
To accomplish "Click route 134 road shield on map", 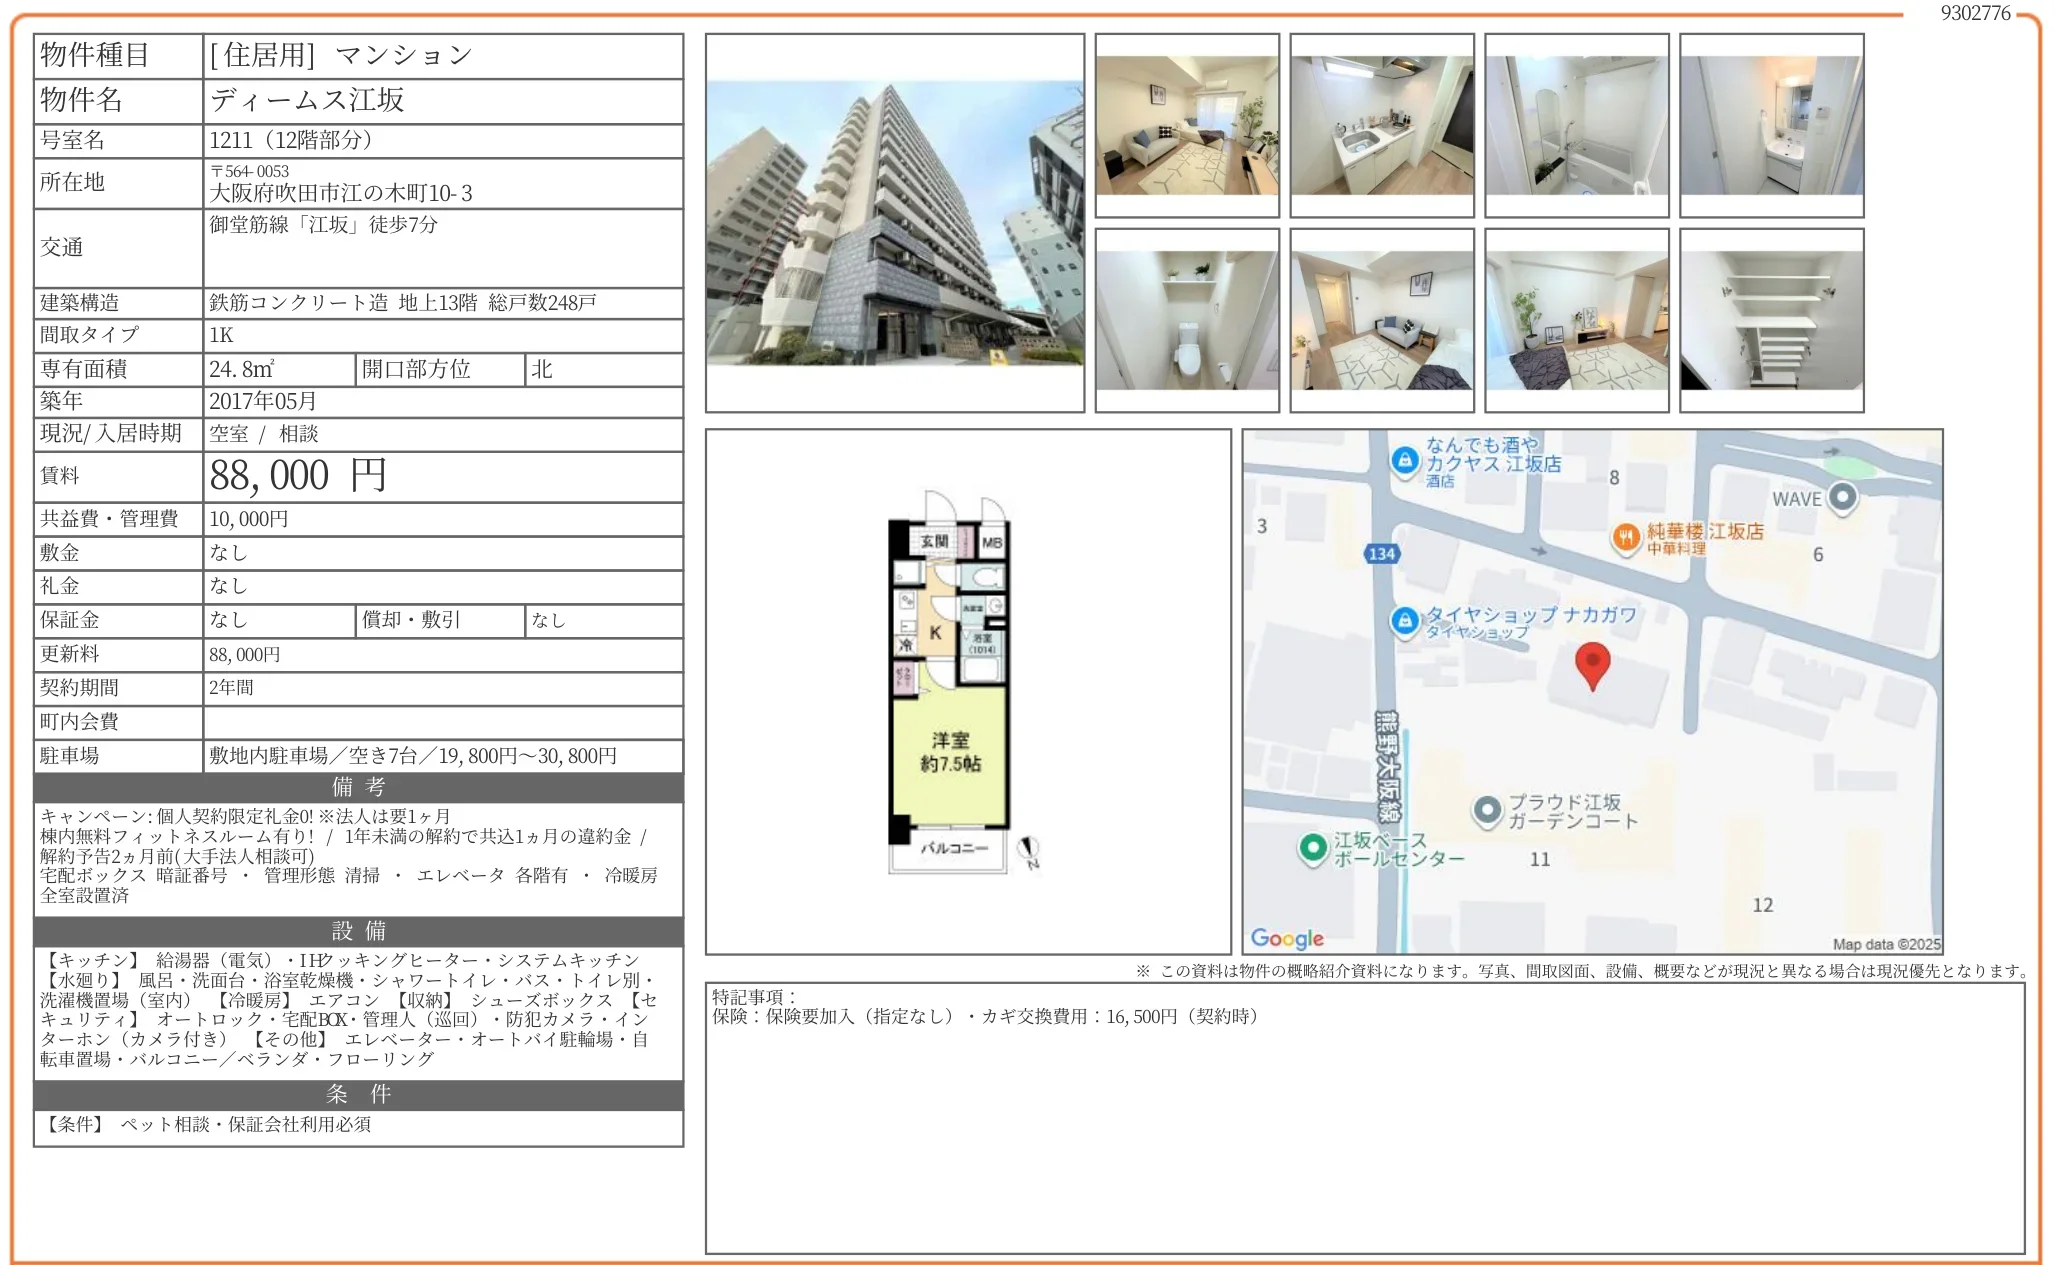I will click(1381, 554).
